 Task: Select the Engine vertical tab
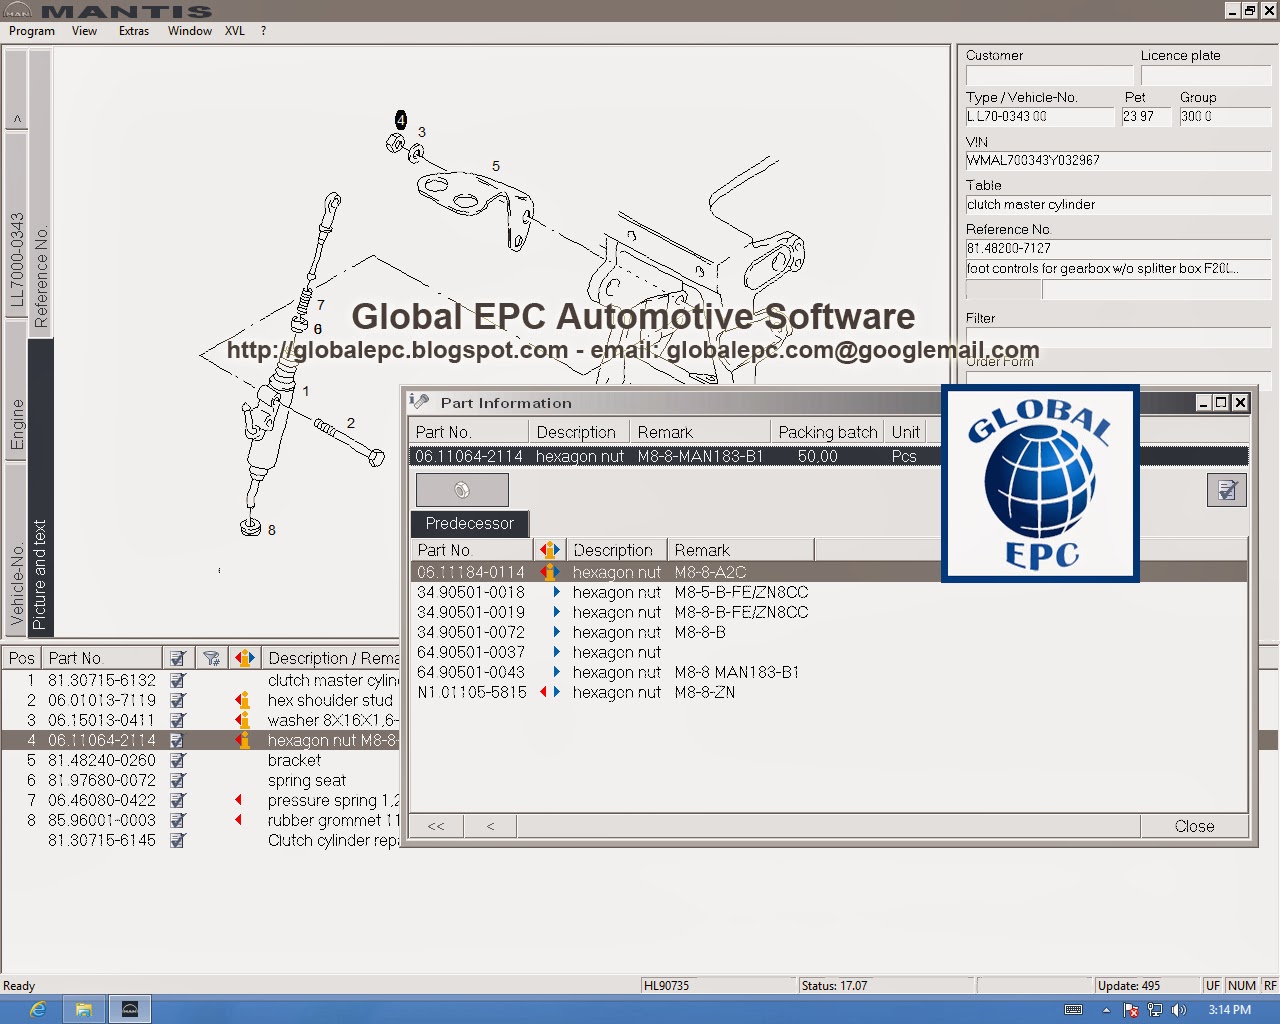pyautogui.click(x=16, y=392)
